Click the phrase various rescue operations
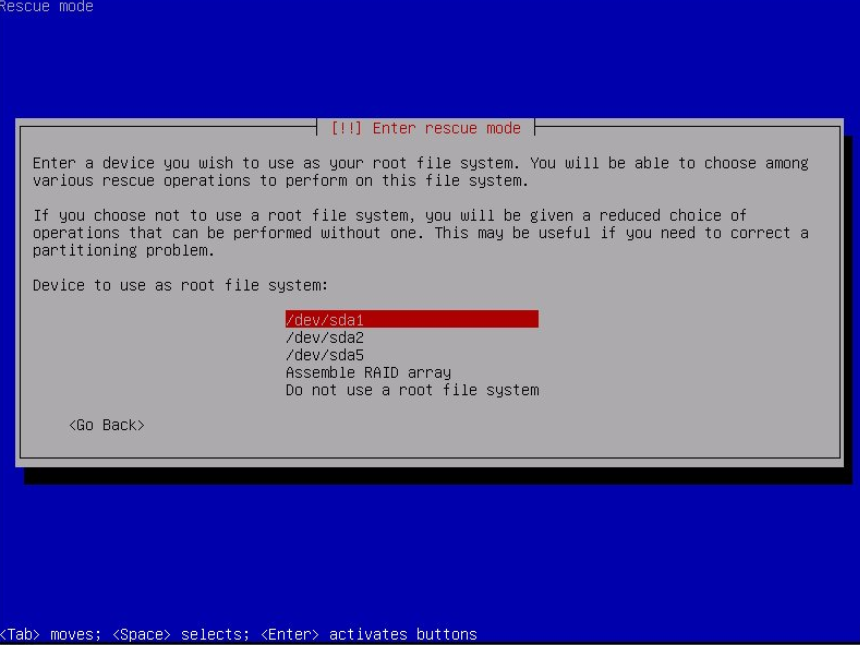The height and width of the screenshot is (645, 860). point(130,181)
